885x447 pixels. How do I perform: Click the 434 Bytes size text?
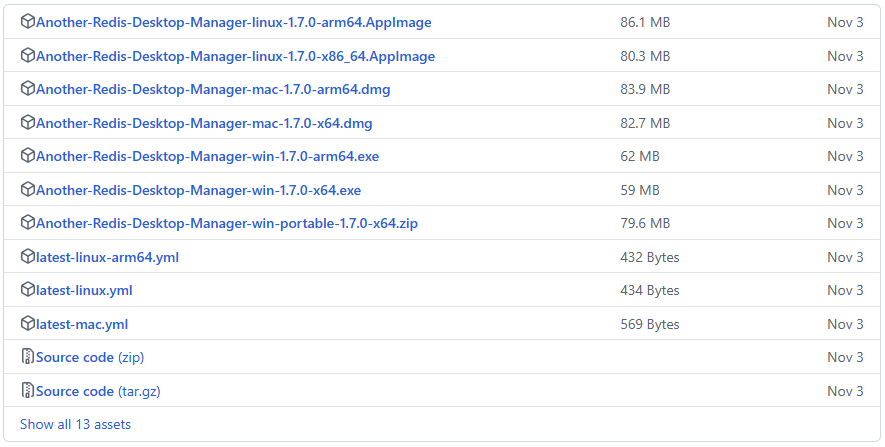(650, 291)
